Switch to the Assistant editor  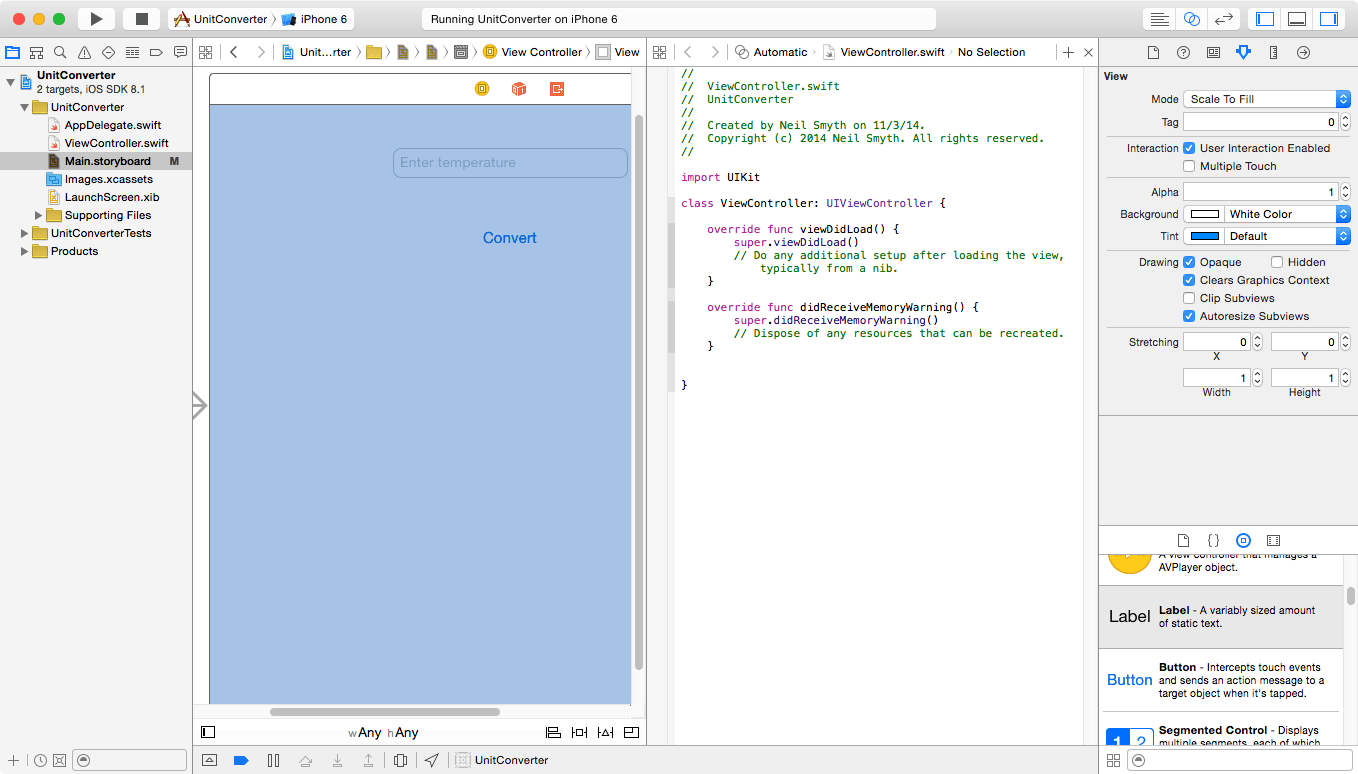point(1191,18)
